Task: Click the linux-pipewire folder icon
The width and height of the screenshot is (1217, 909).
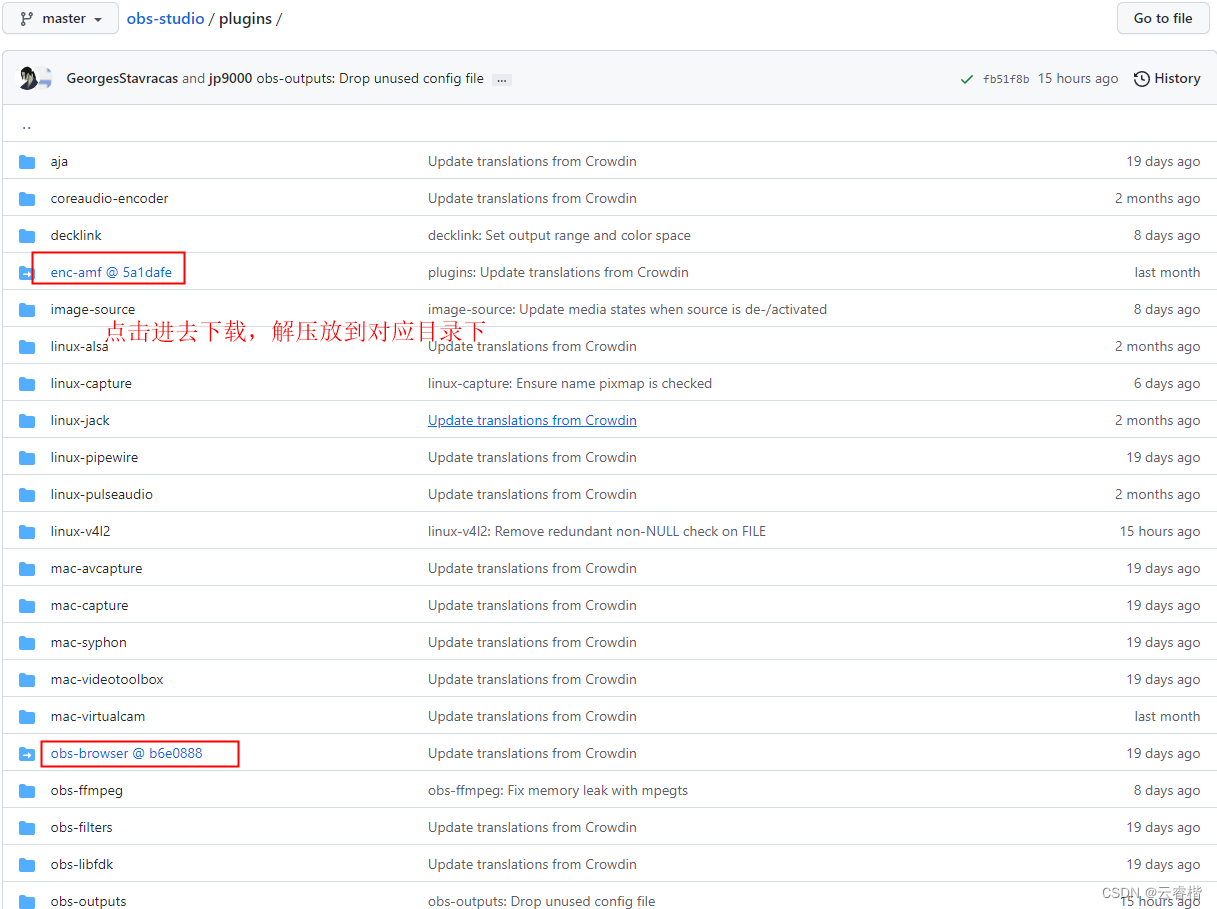Action: pos(27,458)
